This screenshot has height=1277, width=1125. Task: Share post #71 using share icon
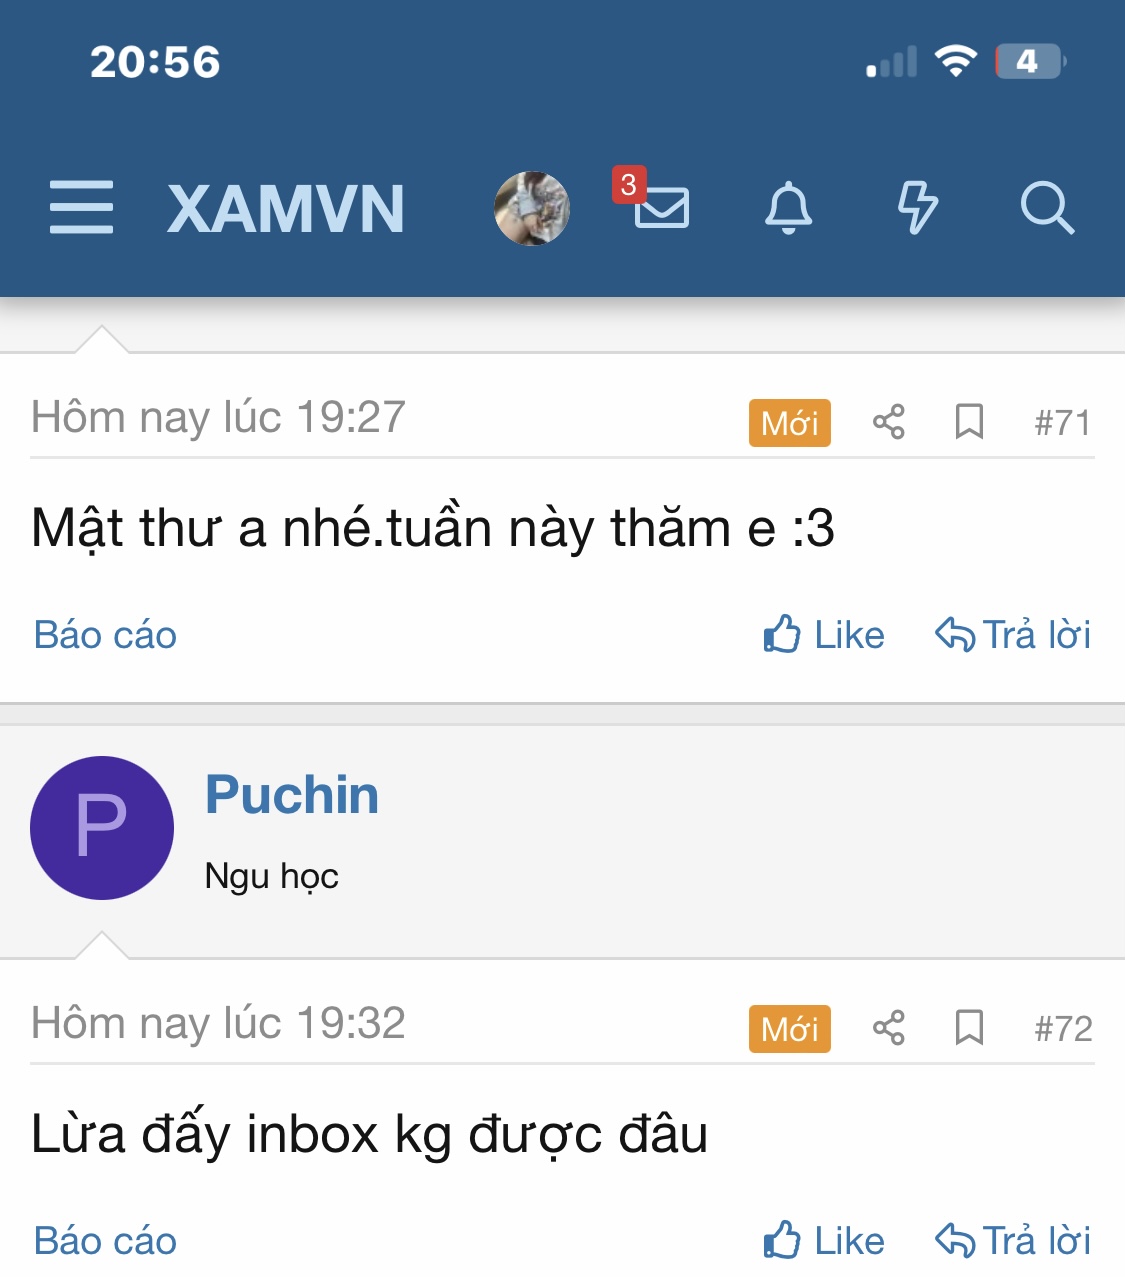point(888,422)
